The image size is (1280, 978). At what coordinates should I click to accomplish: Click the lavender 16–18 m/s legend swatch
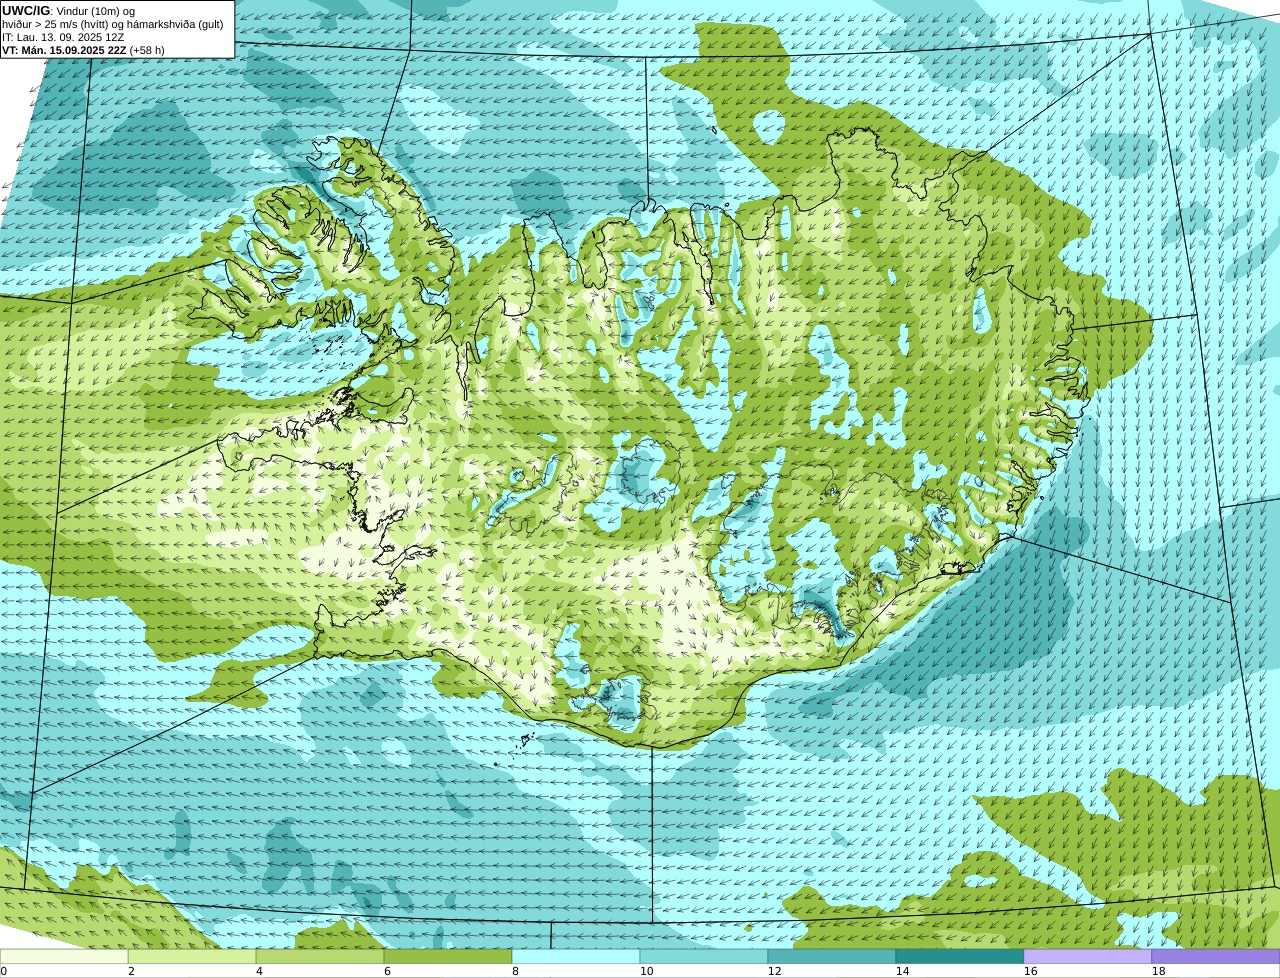(1088, 957)
